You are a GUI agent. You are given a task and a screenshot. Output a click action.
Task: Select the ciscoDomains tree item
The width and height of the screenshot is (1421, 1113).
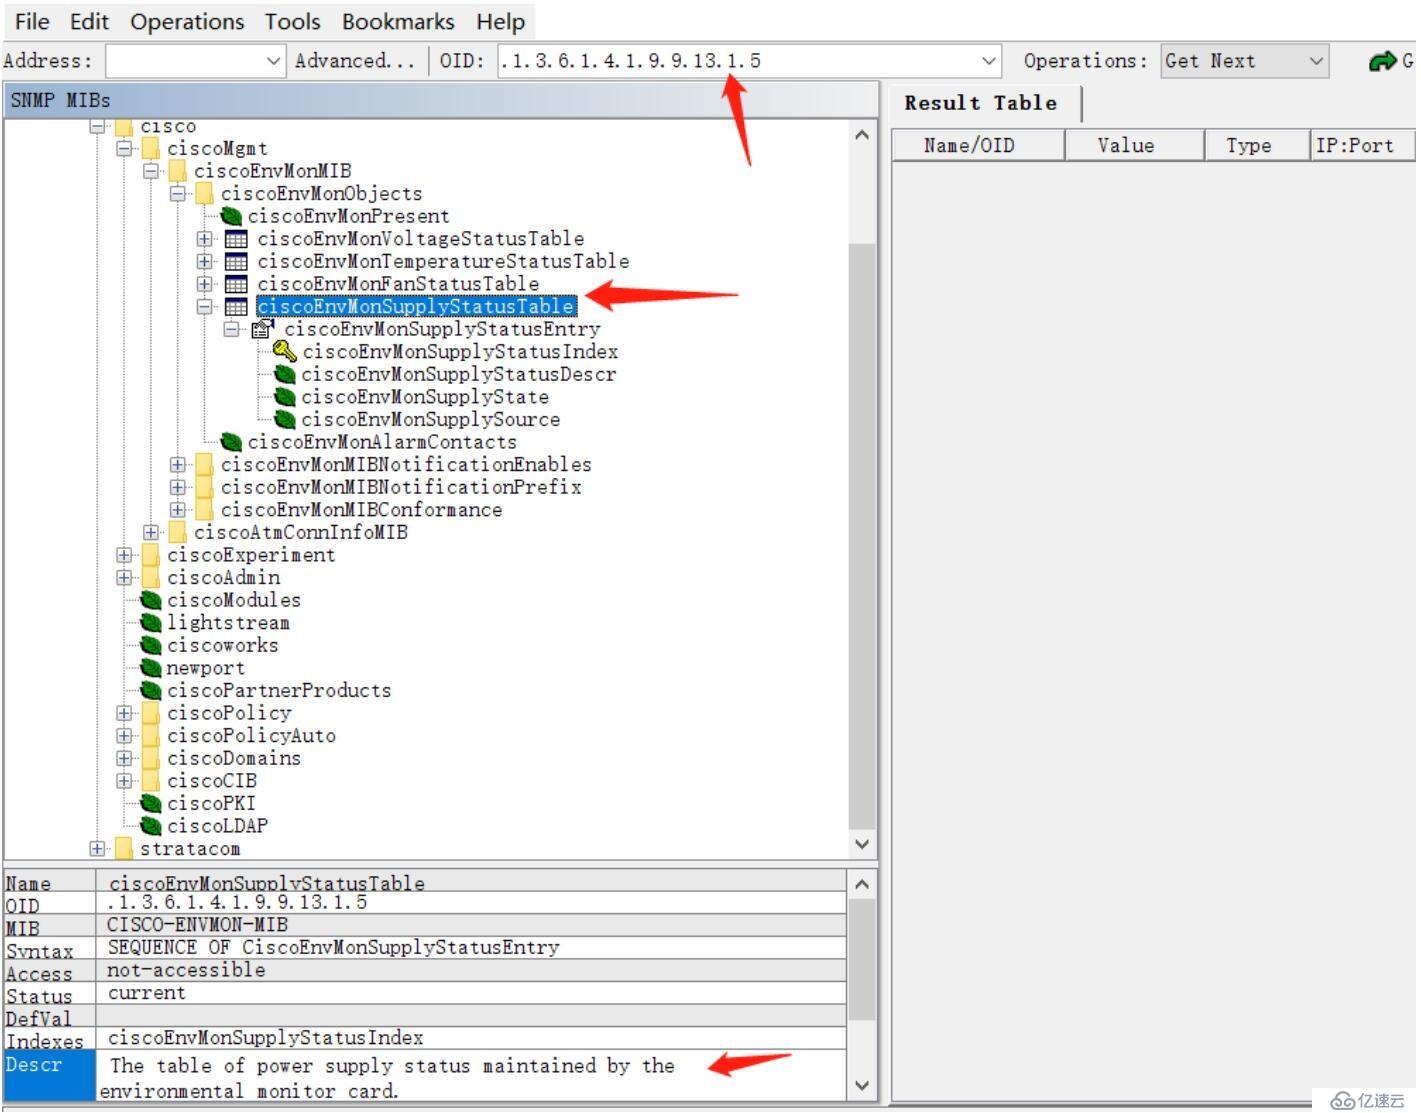pos(234,758)
